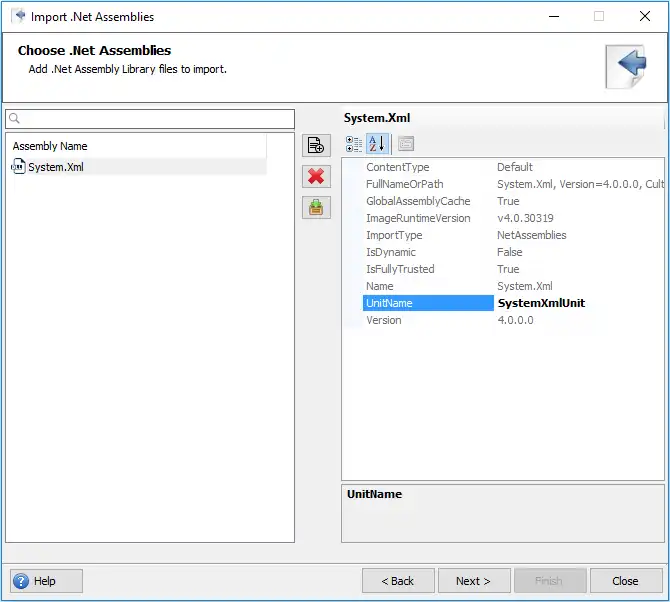
Task: Proceed with the Next button
Action: [474, 581]
